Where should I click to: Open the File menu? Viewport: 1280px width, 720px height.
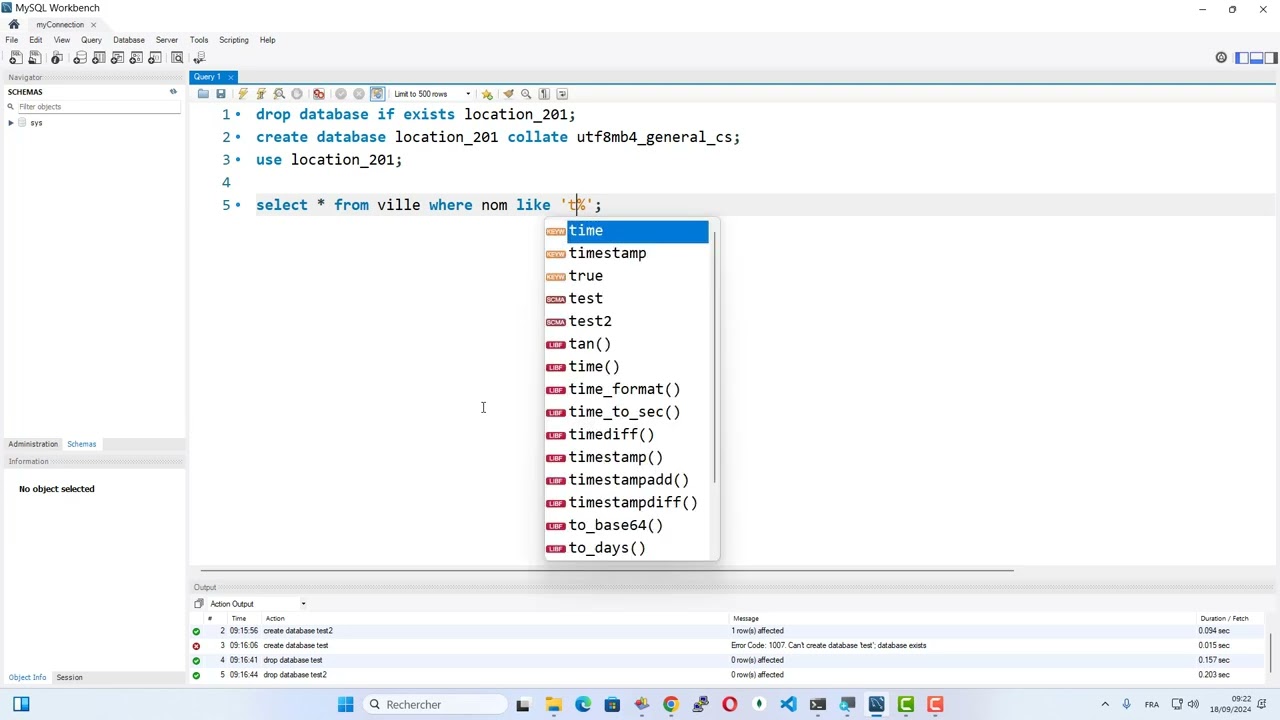12,40
